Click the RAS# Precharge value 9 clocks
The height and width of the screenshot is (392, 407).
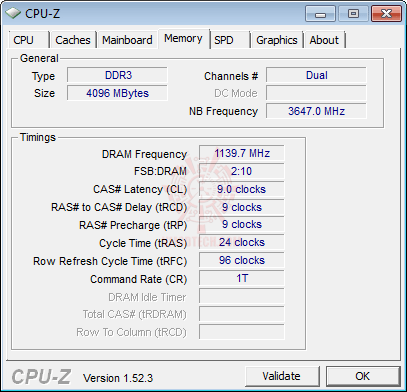click(x=242, y=224)
